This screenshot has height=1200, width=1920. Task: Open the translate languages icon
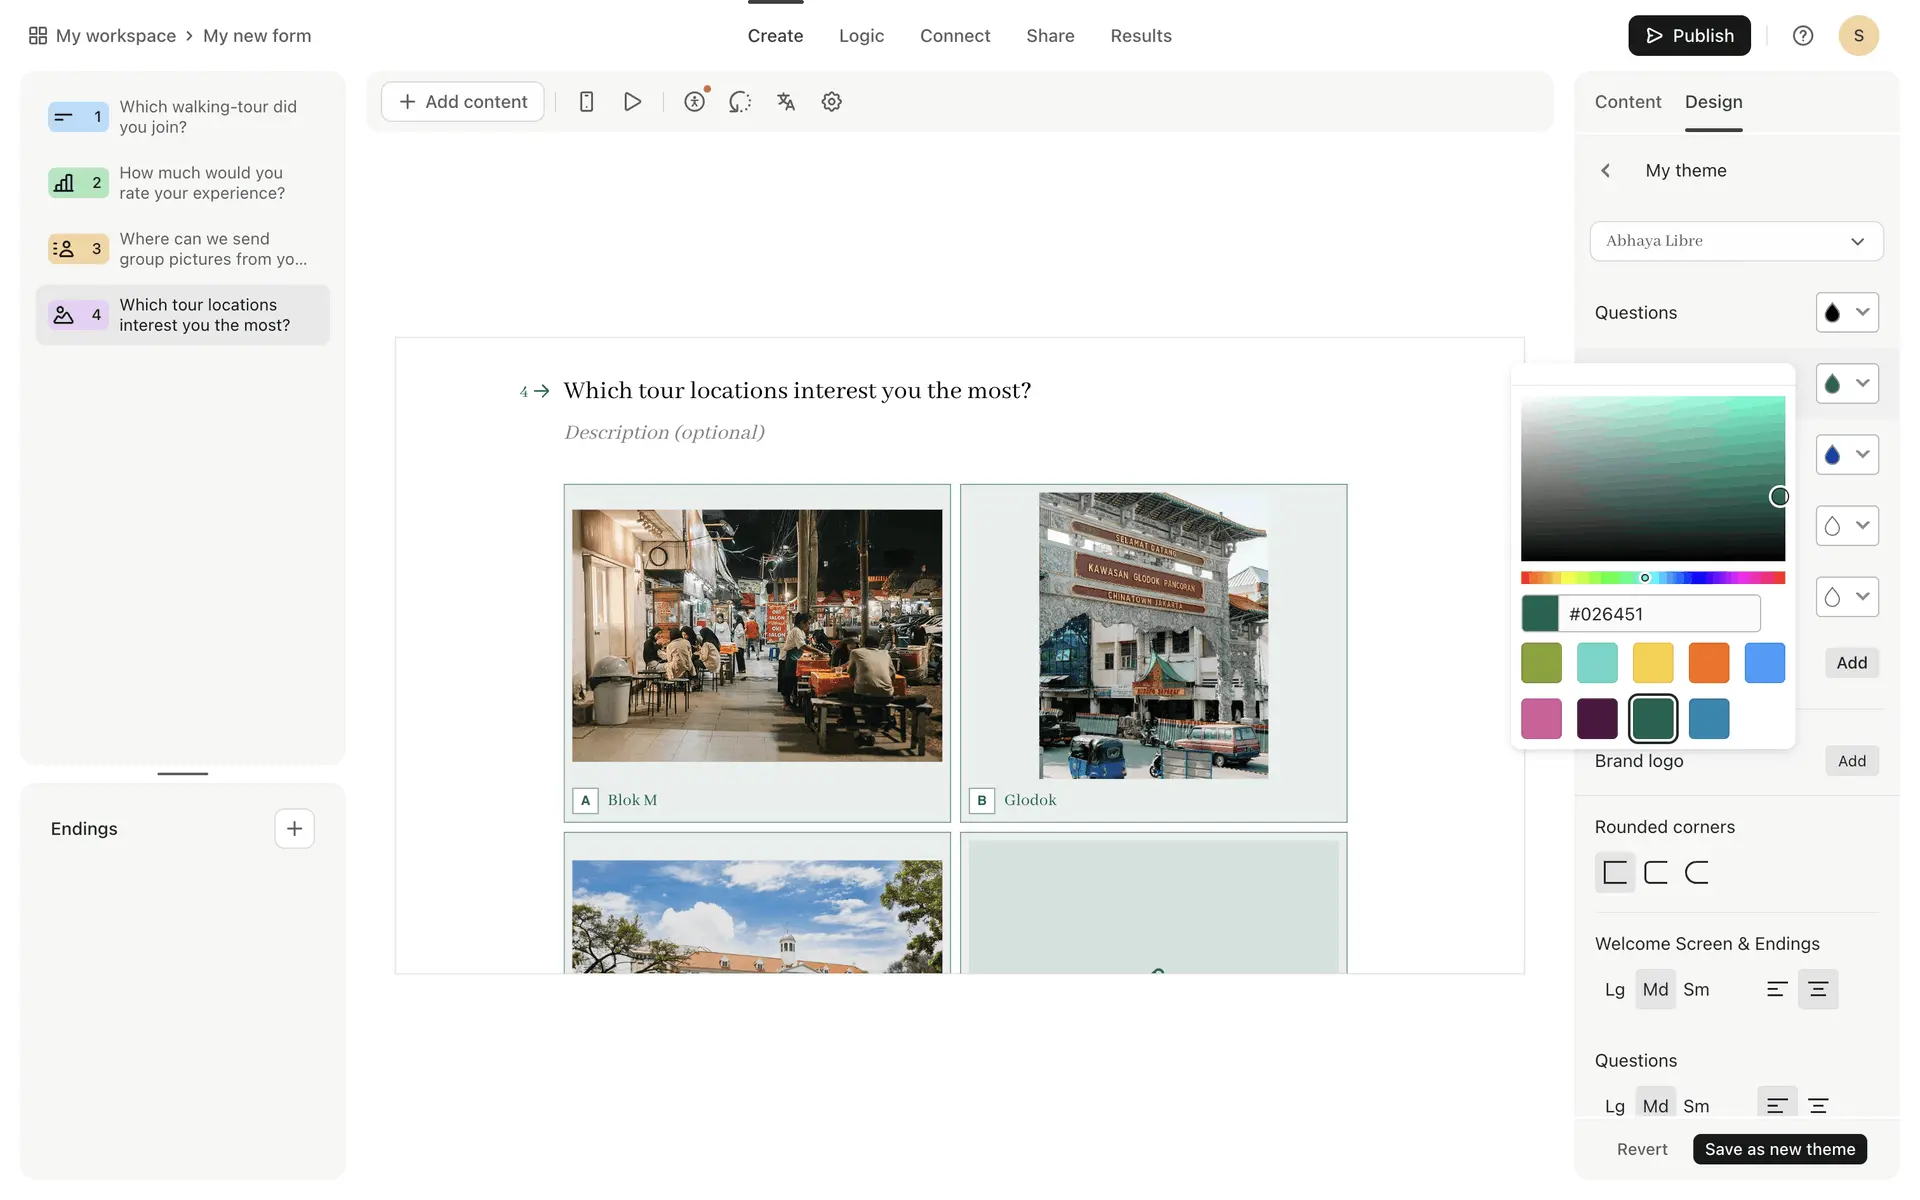click(x=786, y=102)
